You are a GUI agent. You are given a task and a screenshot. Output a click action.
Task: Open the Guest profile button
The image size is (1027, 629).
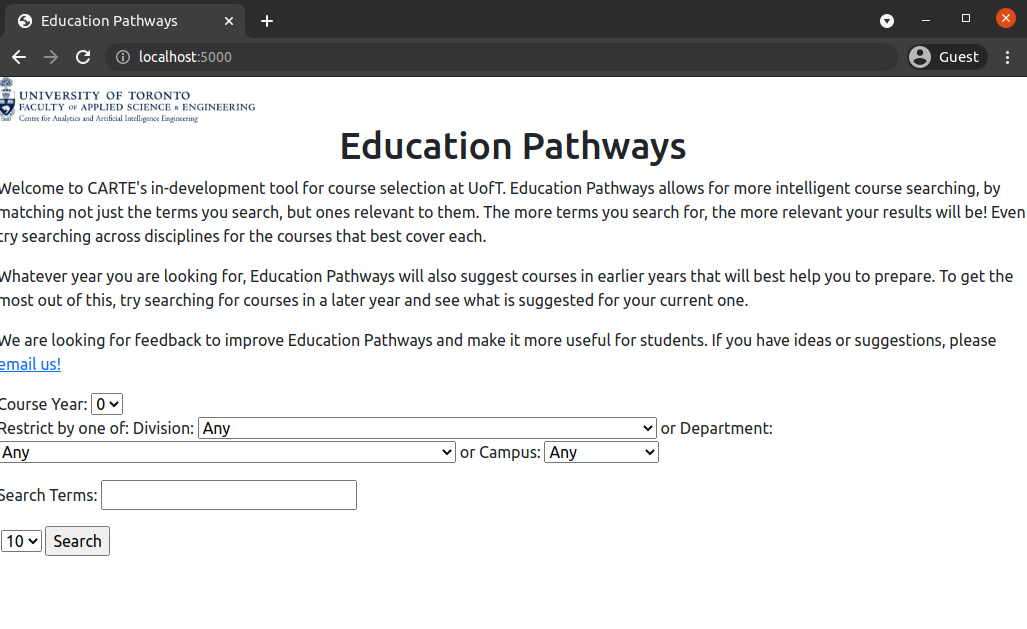point(947,58)
